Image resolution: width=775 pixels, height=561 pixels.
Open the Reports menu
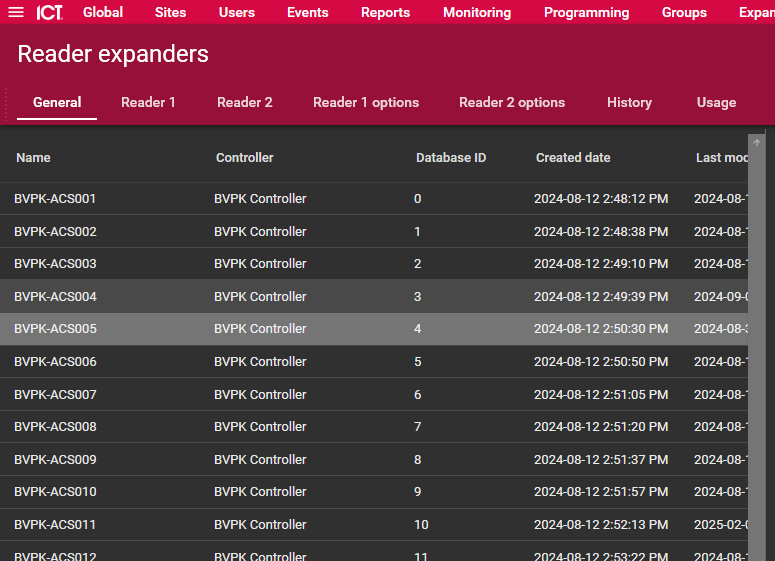386,12
